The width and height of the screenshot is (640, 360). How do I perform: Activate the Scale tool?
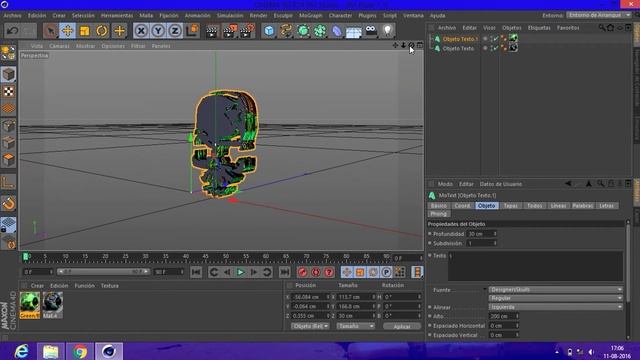click(84, 31)
